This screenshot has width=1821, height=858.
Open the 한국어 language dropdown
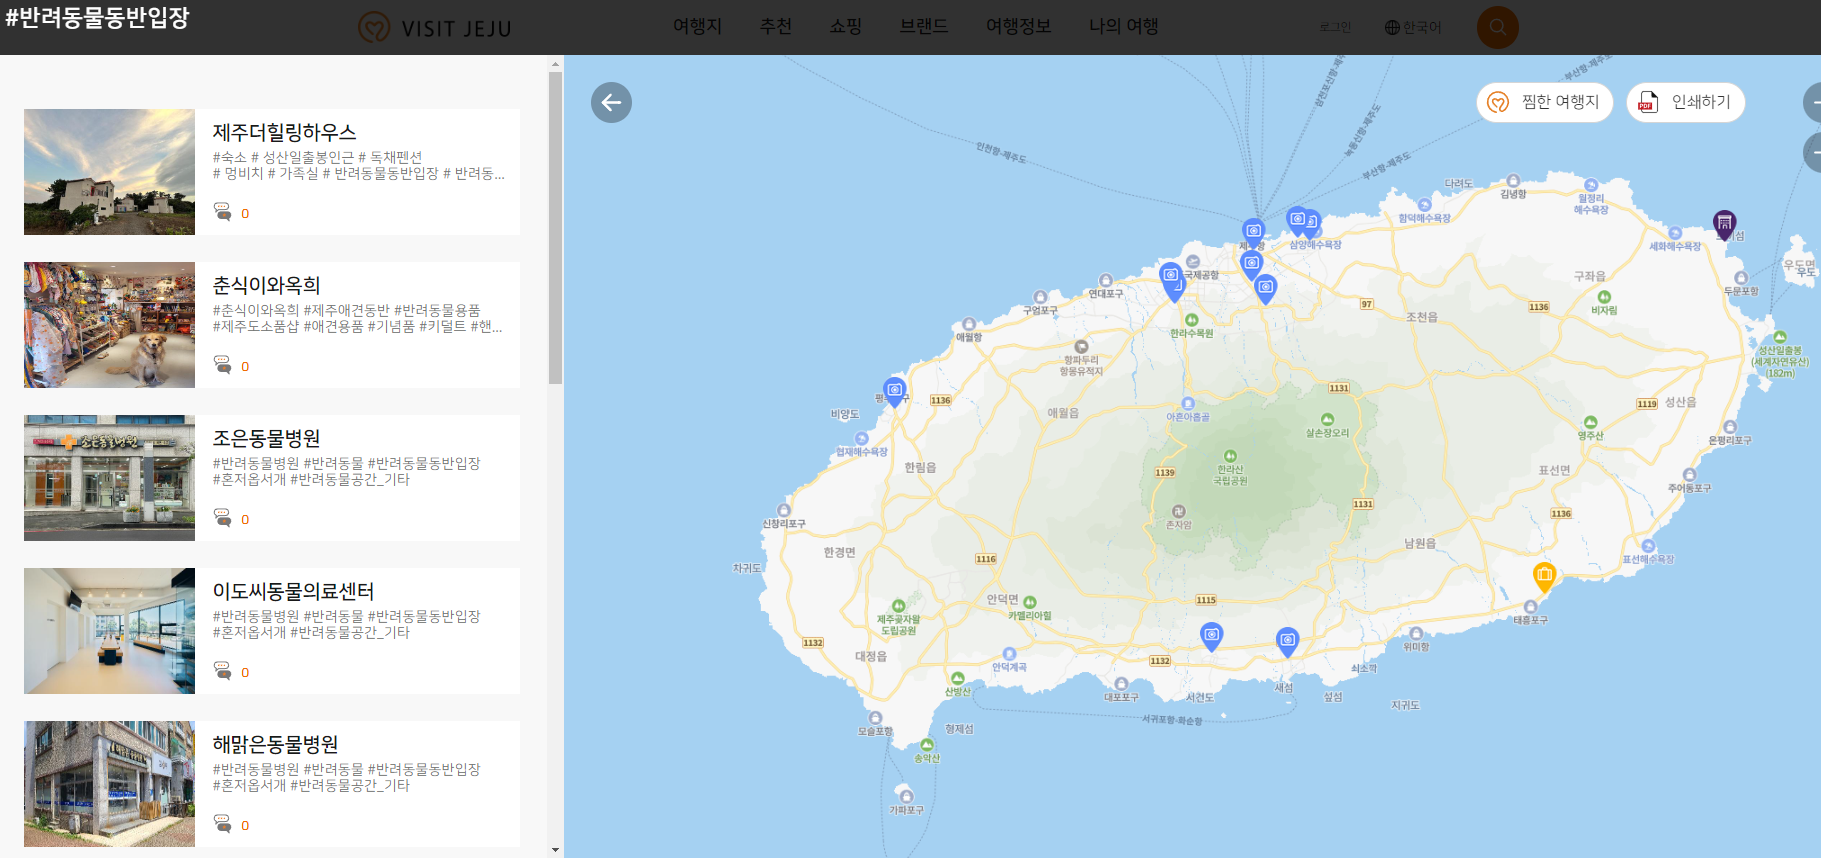1413,28
